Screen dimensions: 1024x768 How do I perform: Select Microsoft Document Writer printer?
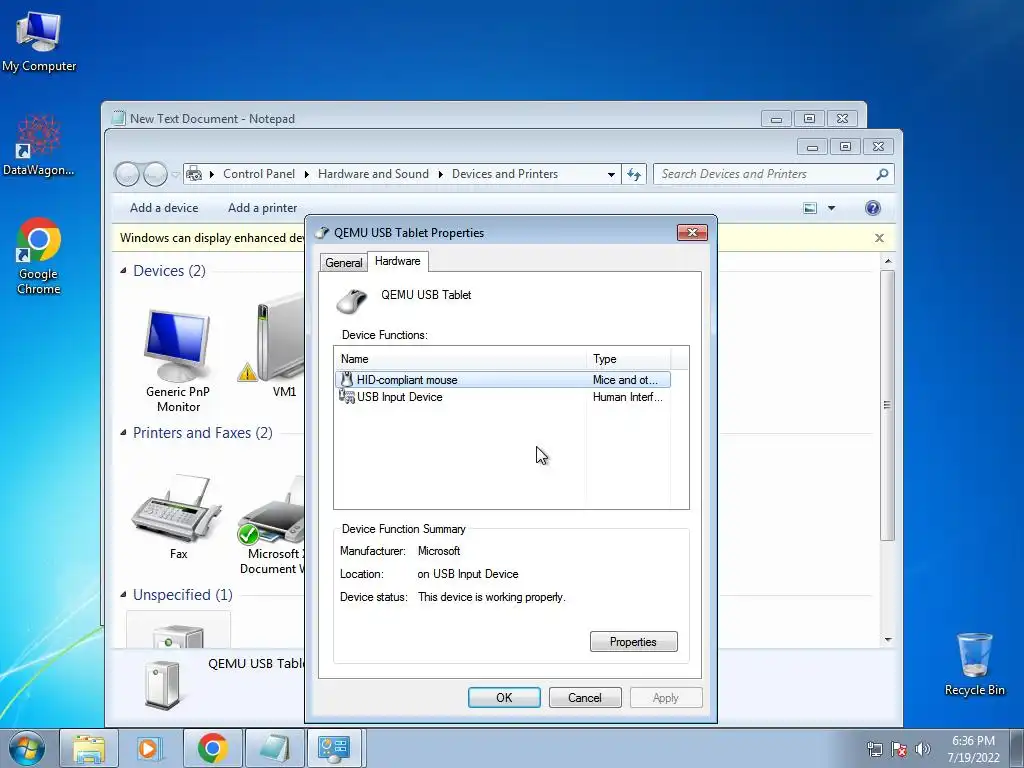click(x=272, y=524)
